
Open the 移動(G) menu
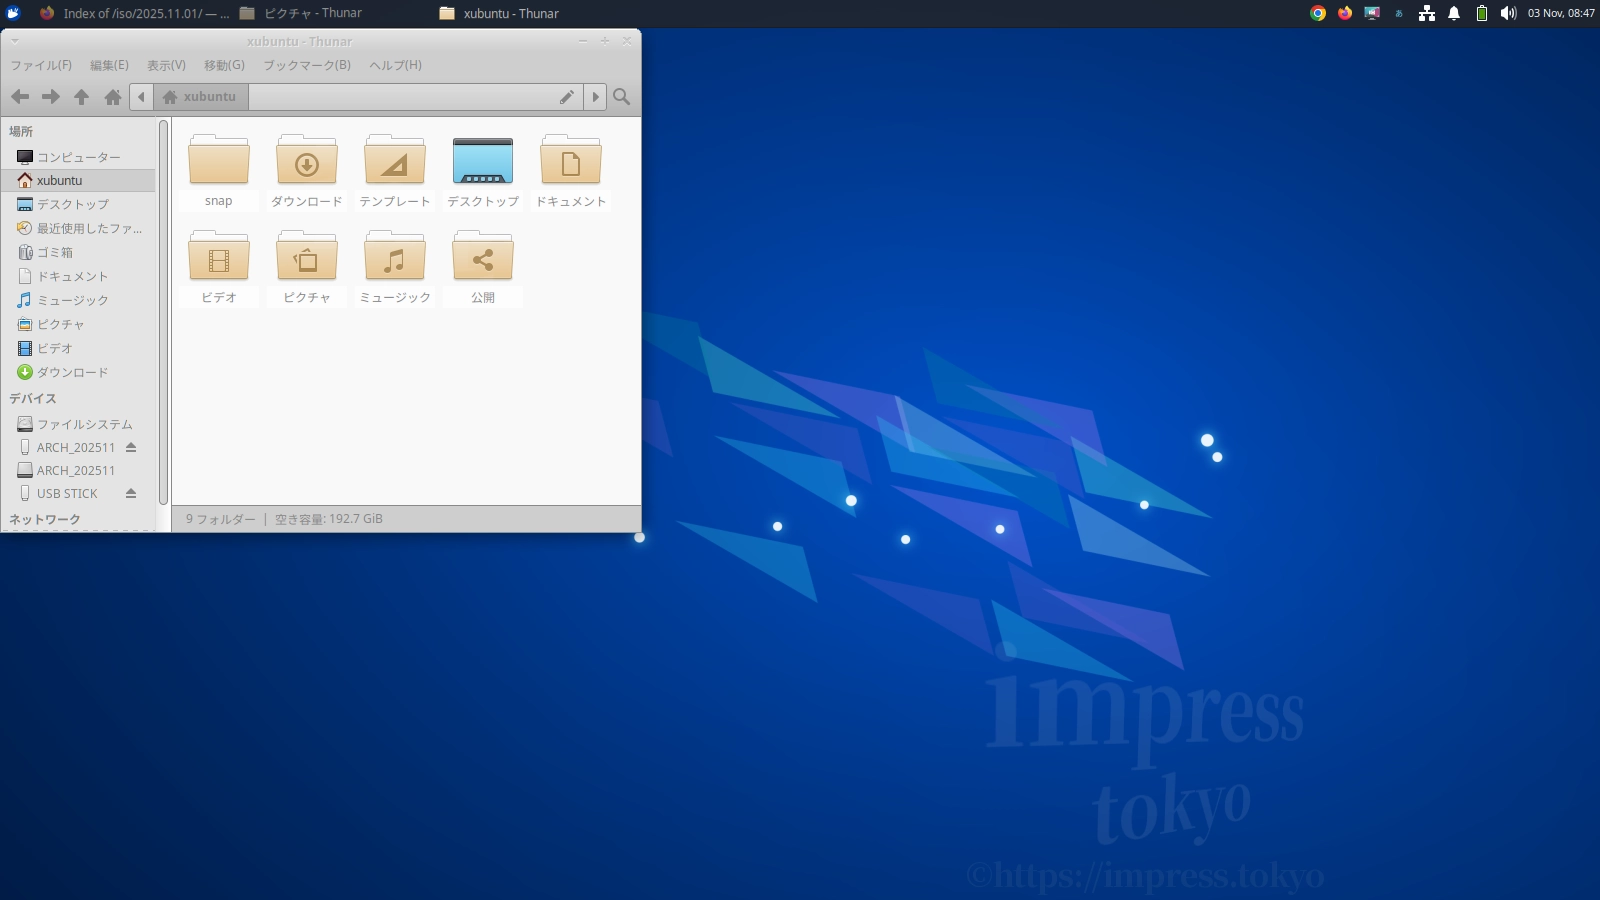[x=224, y=65]
